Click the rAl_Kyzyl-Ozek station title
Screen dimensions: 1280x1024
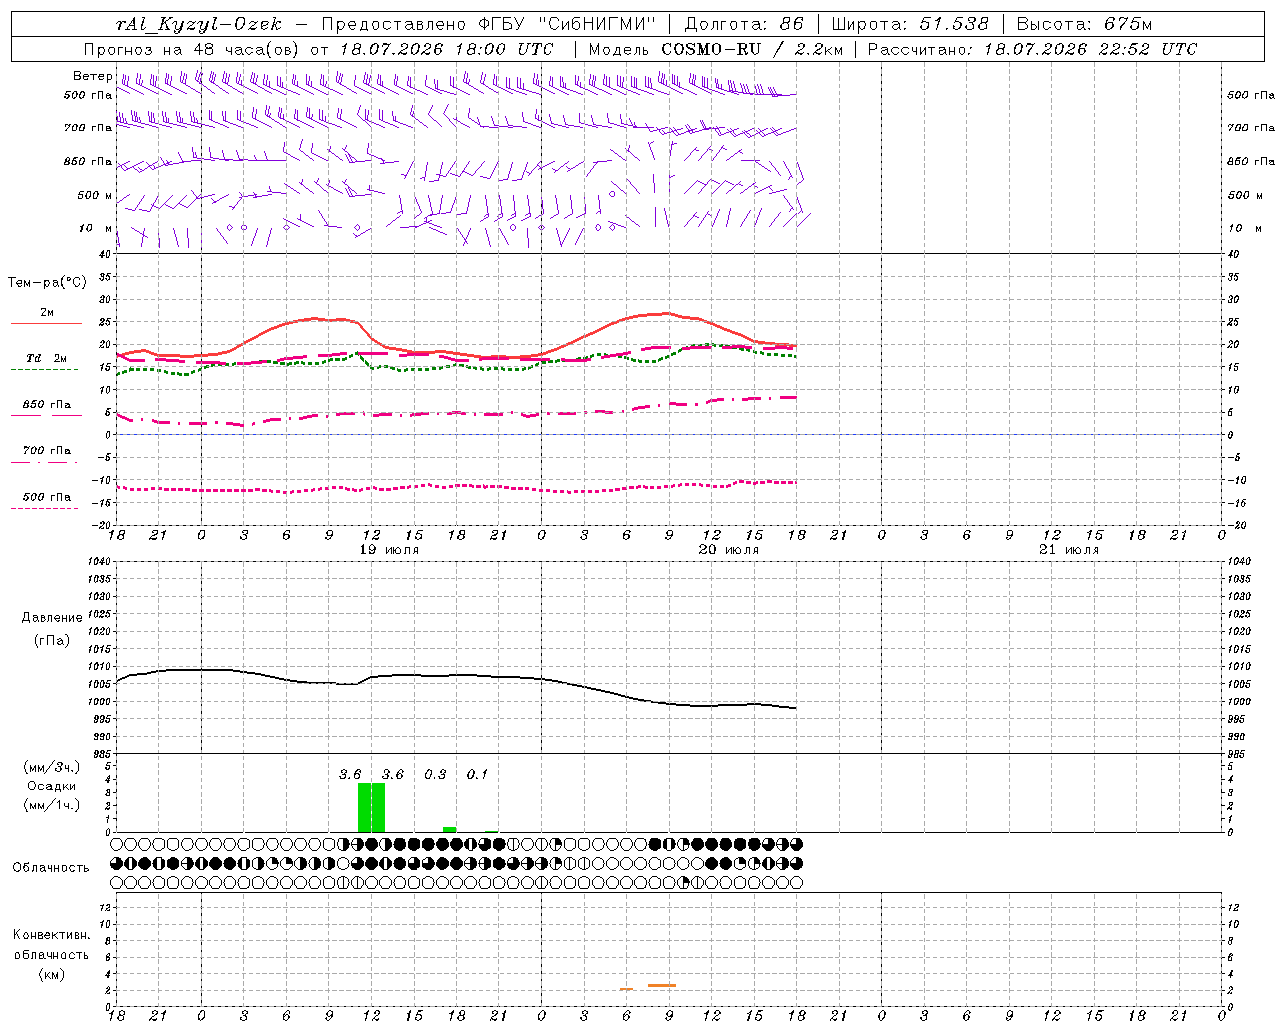199,24
